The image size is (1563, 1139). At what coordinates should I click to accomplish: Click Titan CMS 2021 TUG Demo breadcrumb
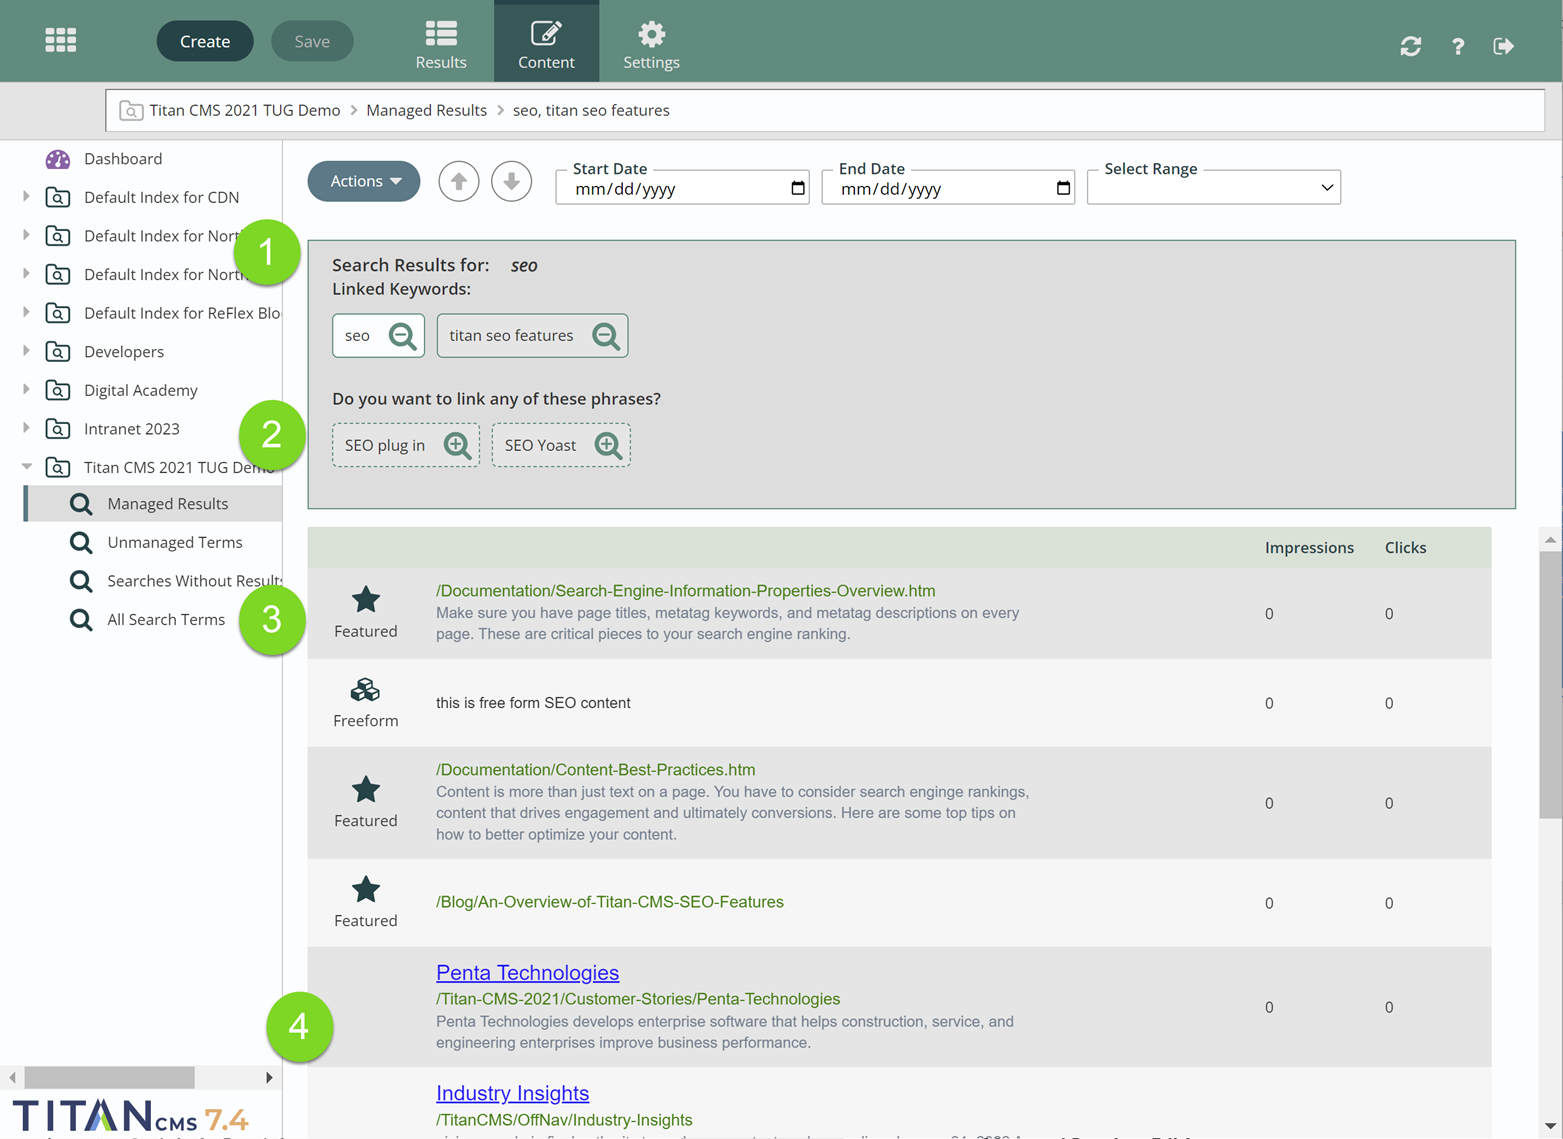tap(245, 111)
